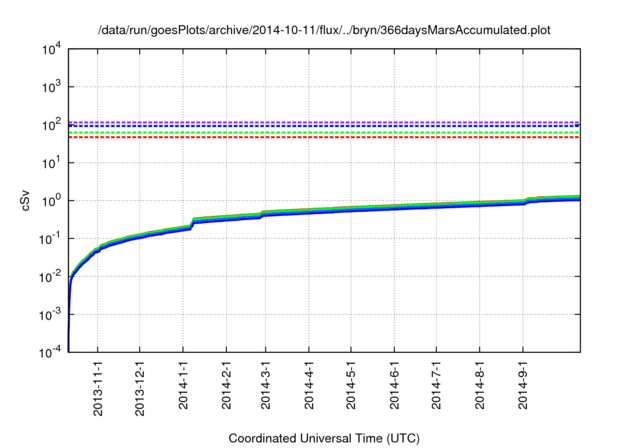Click the 10^2 y-axis tick label
Screen dimensions: 640x448
(x=51, y=125)
